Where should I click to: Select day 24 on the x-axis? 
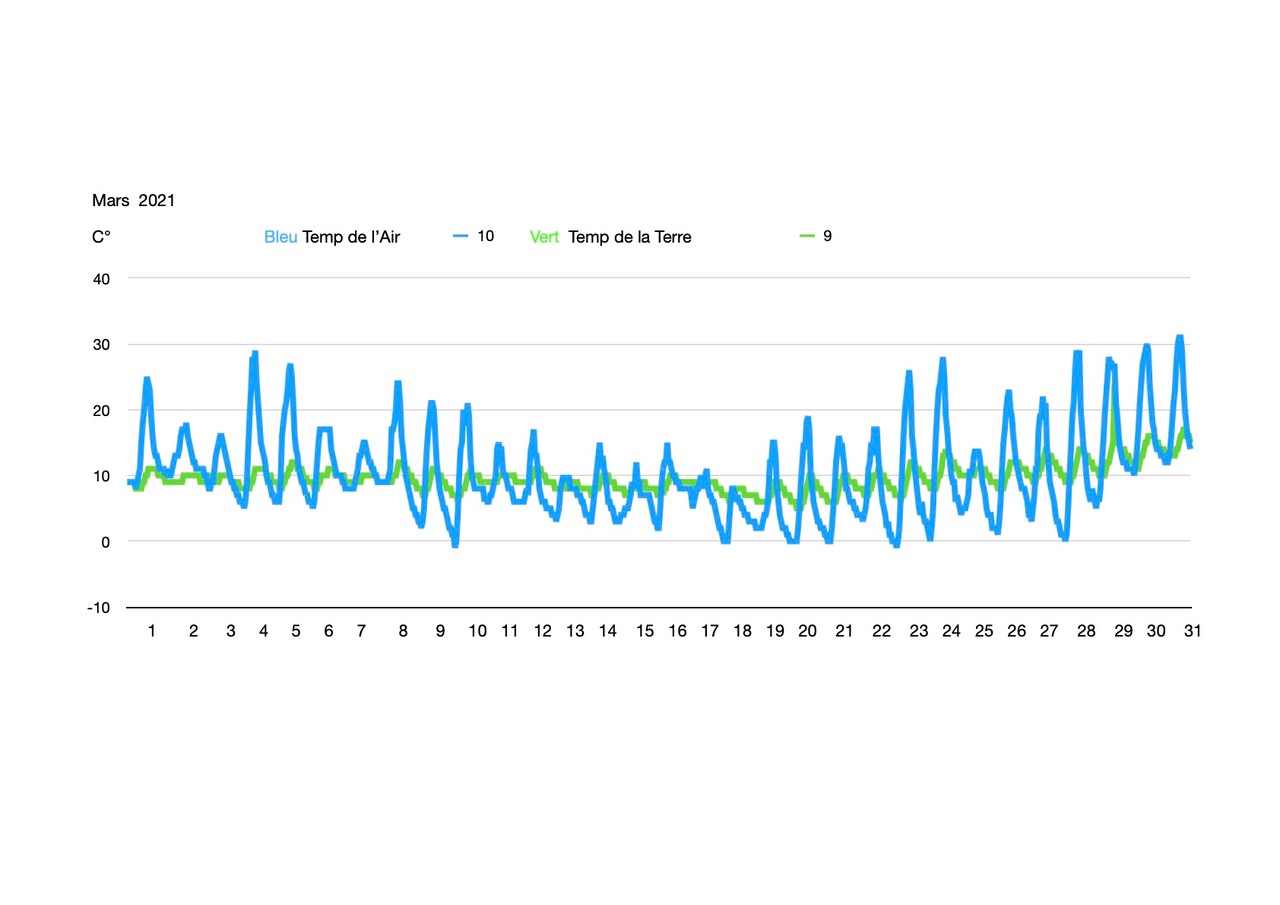tap(951, 631)
